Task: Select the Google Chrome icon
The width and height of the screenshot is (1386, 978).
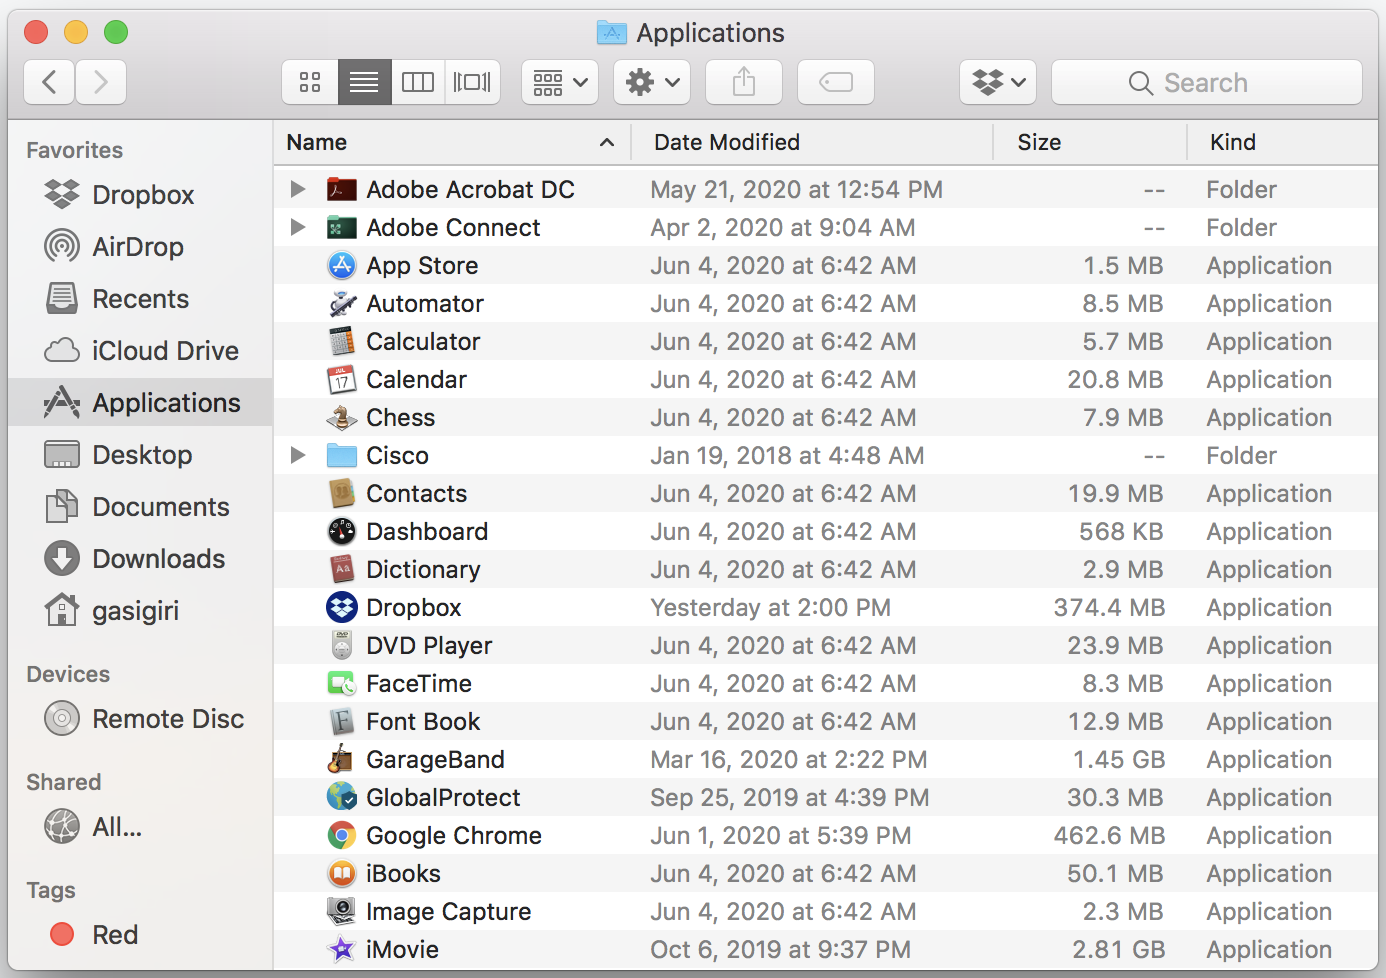Action: click(342, 835)
